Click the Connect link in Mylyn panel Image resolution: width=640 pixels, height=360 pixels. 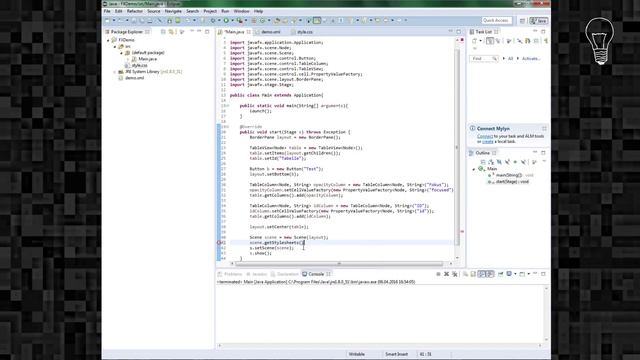tap(485, 136)
